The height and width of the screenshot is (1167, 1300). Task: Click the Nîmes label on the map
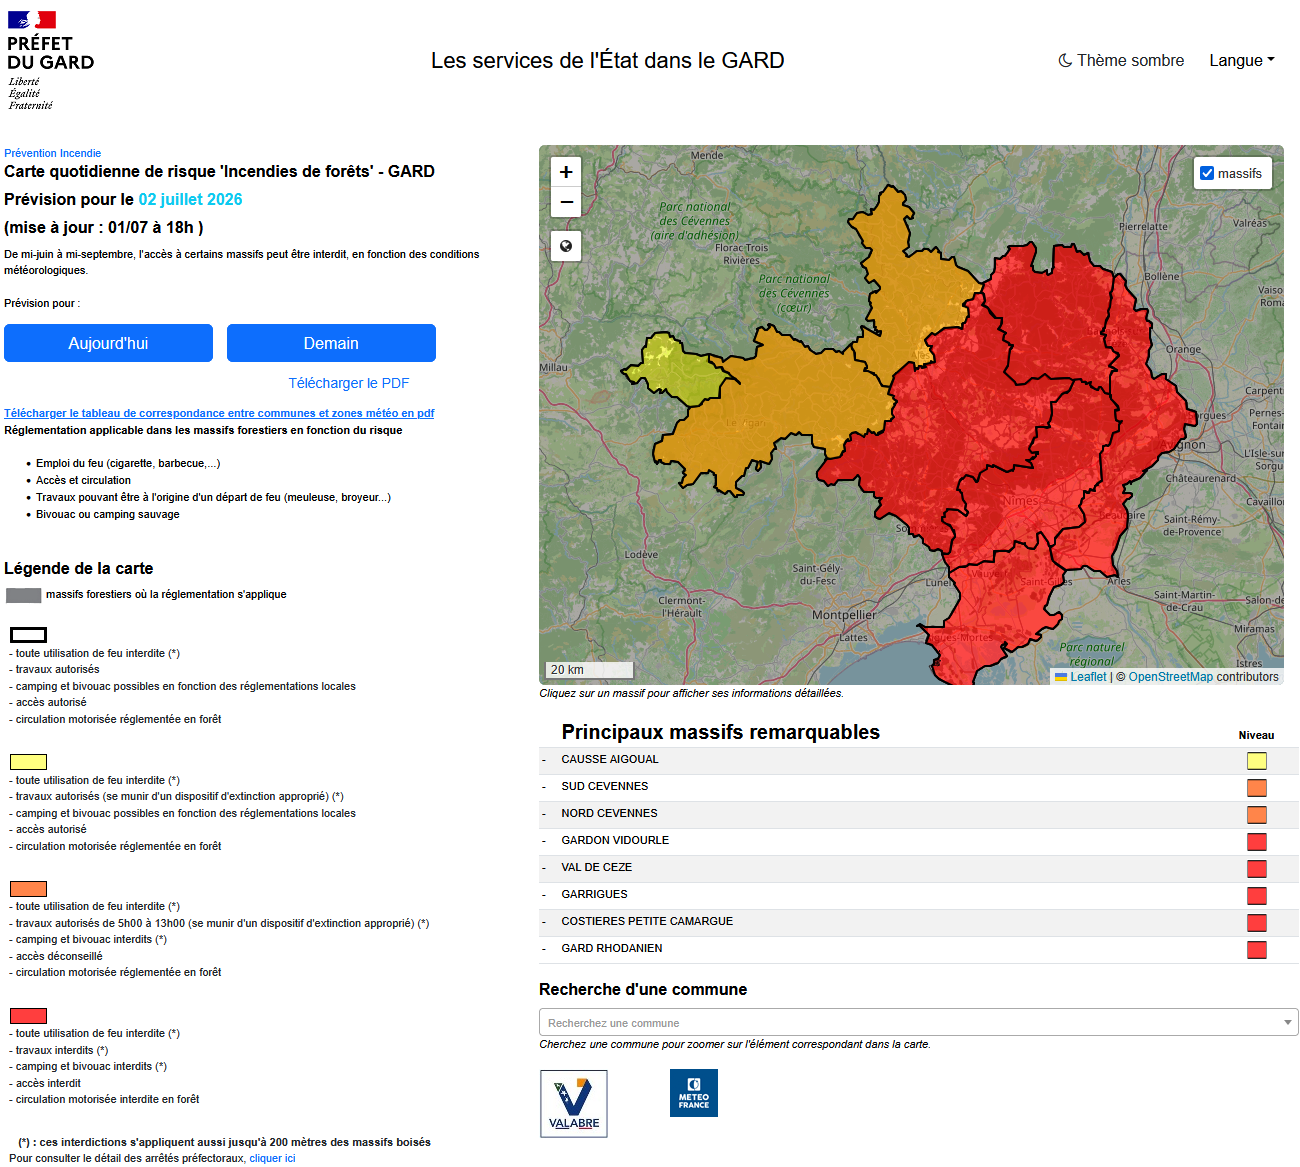(1020, 500)
